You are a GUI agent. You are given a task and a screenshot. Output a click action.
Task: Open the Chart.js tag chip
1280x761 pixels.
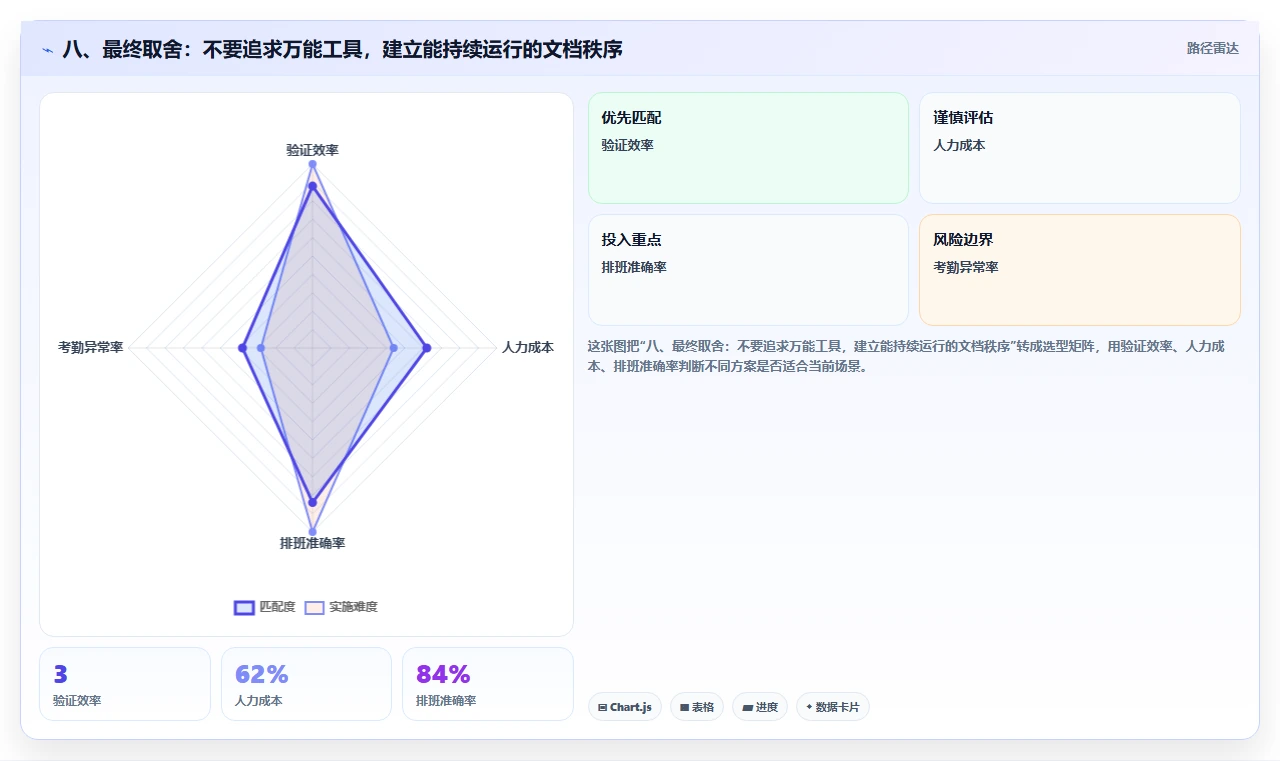click(625, 707)
